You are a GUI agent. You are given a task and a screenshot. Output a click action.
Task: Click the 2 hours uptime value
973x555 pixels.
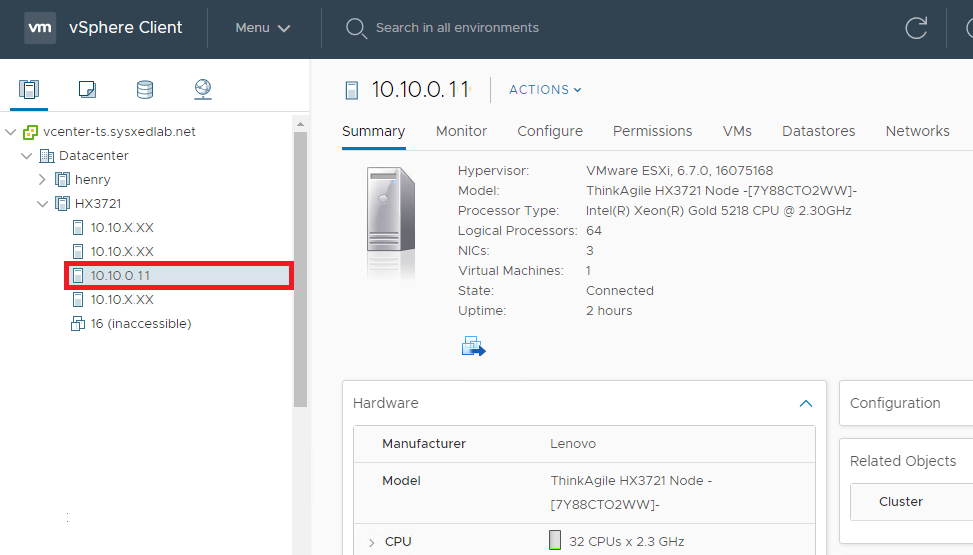tap(609, 310)
